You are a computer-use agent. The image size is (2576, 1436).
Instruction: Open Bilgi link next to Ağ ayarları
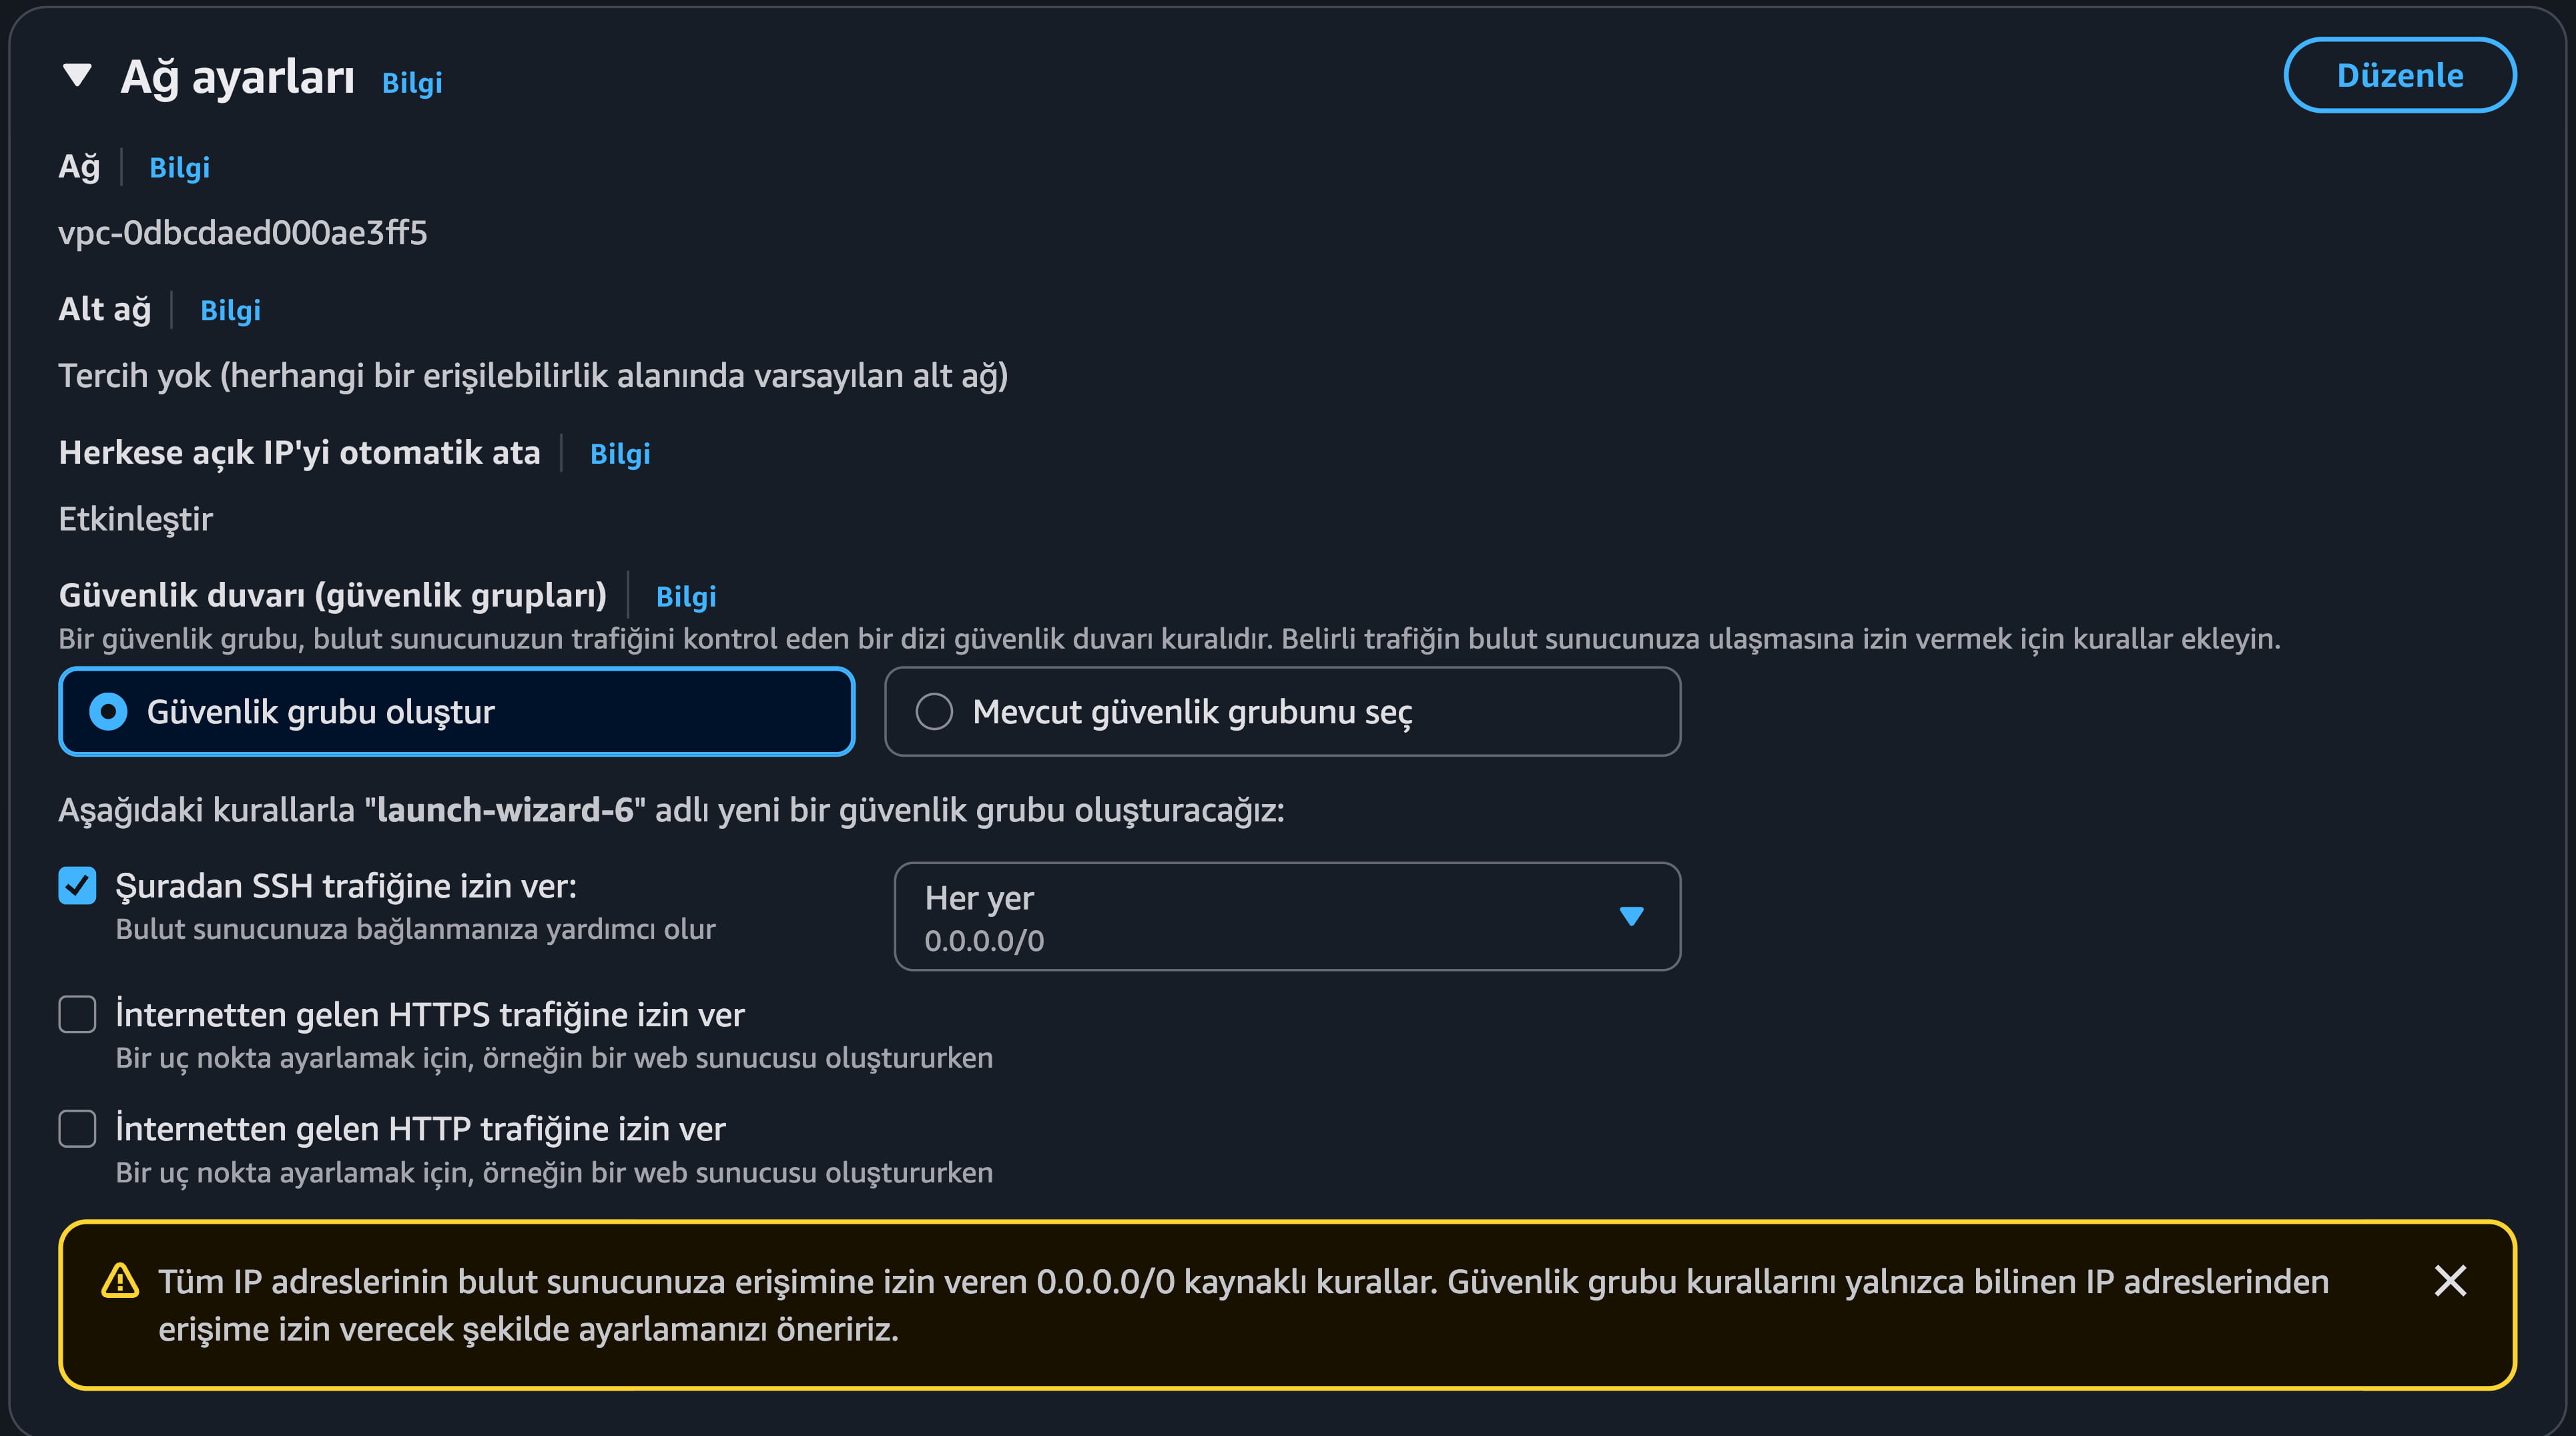click(x=412, y=82)
